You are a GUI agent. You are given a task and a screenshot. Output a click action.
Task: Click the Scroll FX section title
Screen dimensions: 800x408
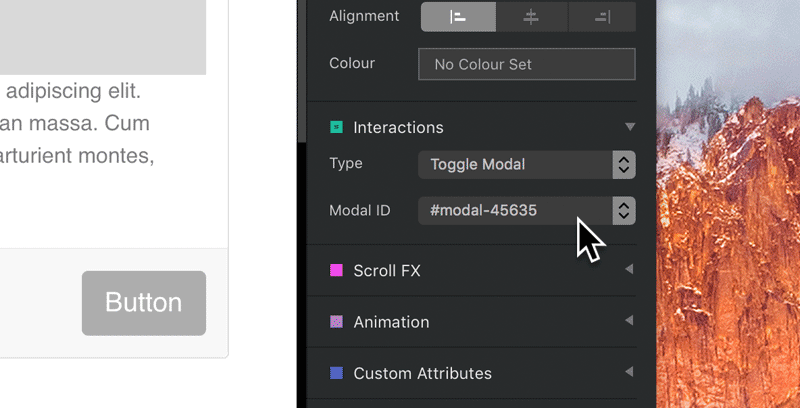click(x=387, y=270)
